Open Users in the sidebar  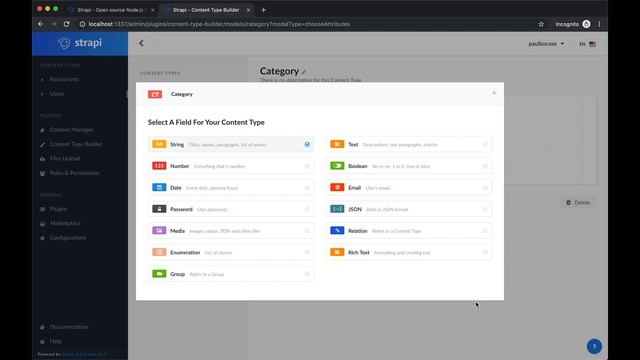[x=56, y=94]
